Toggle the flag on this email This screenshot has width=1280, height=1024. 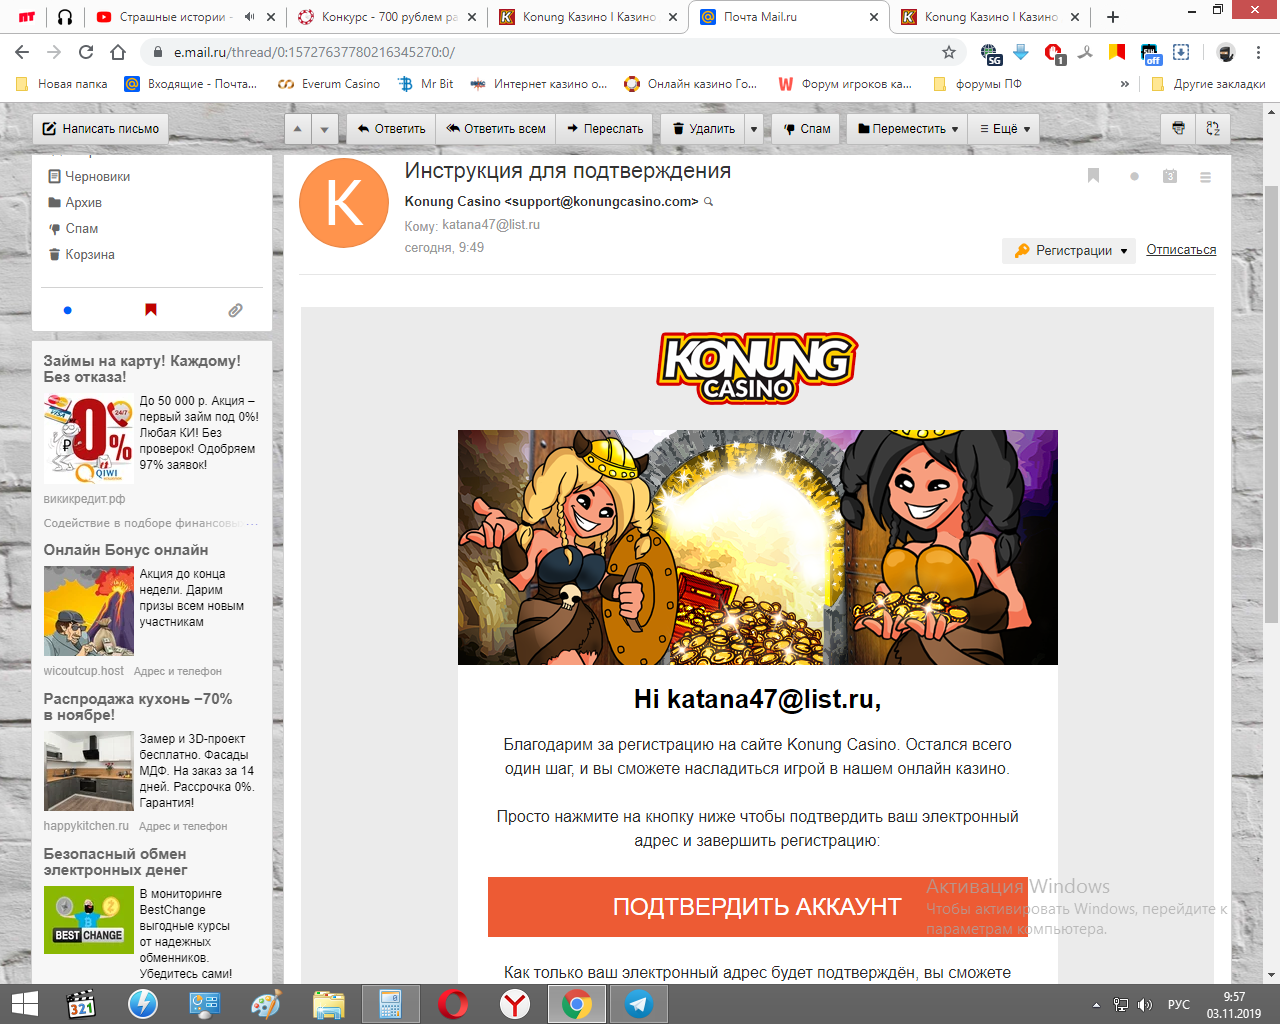1093,176
